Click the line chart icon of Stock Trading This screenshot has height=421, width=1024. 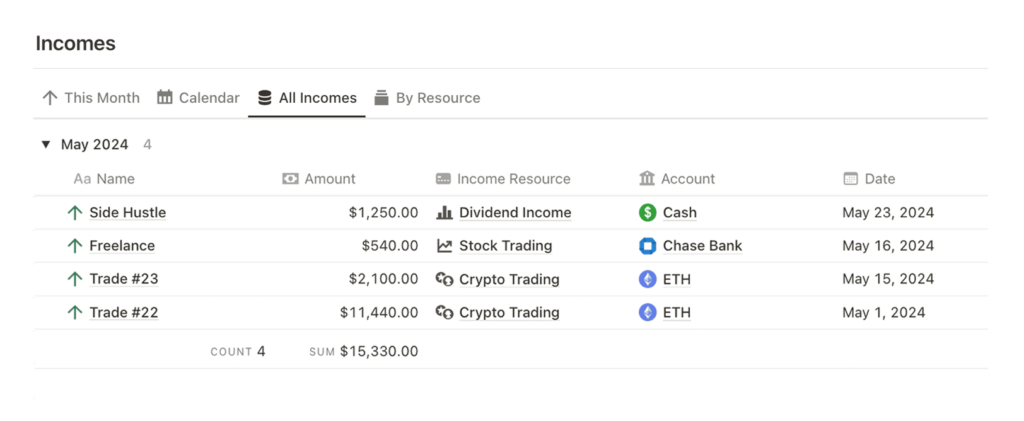444,246
